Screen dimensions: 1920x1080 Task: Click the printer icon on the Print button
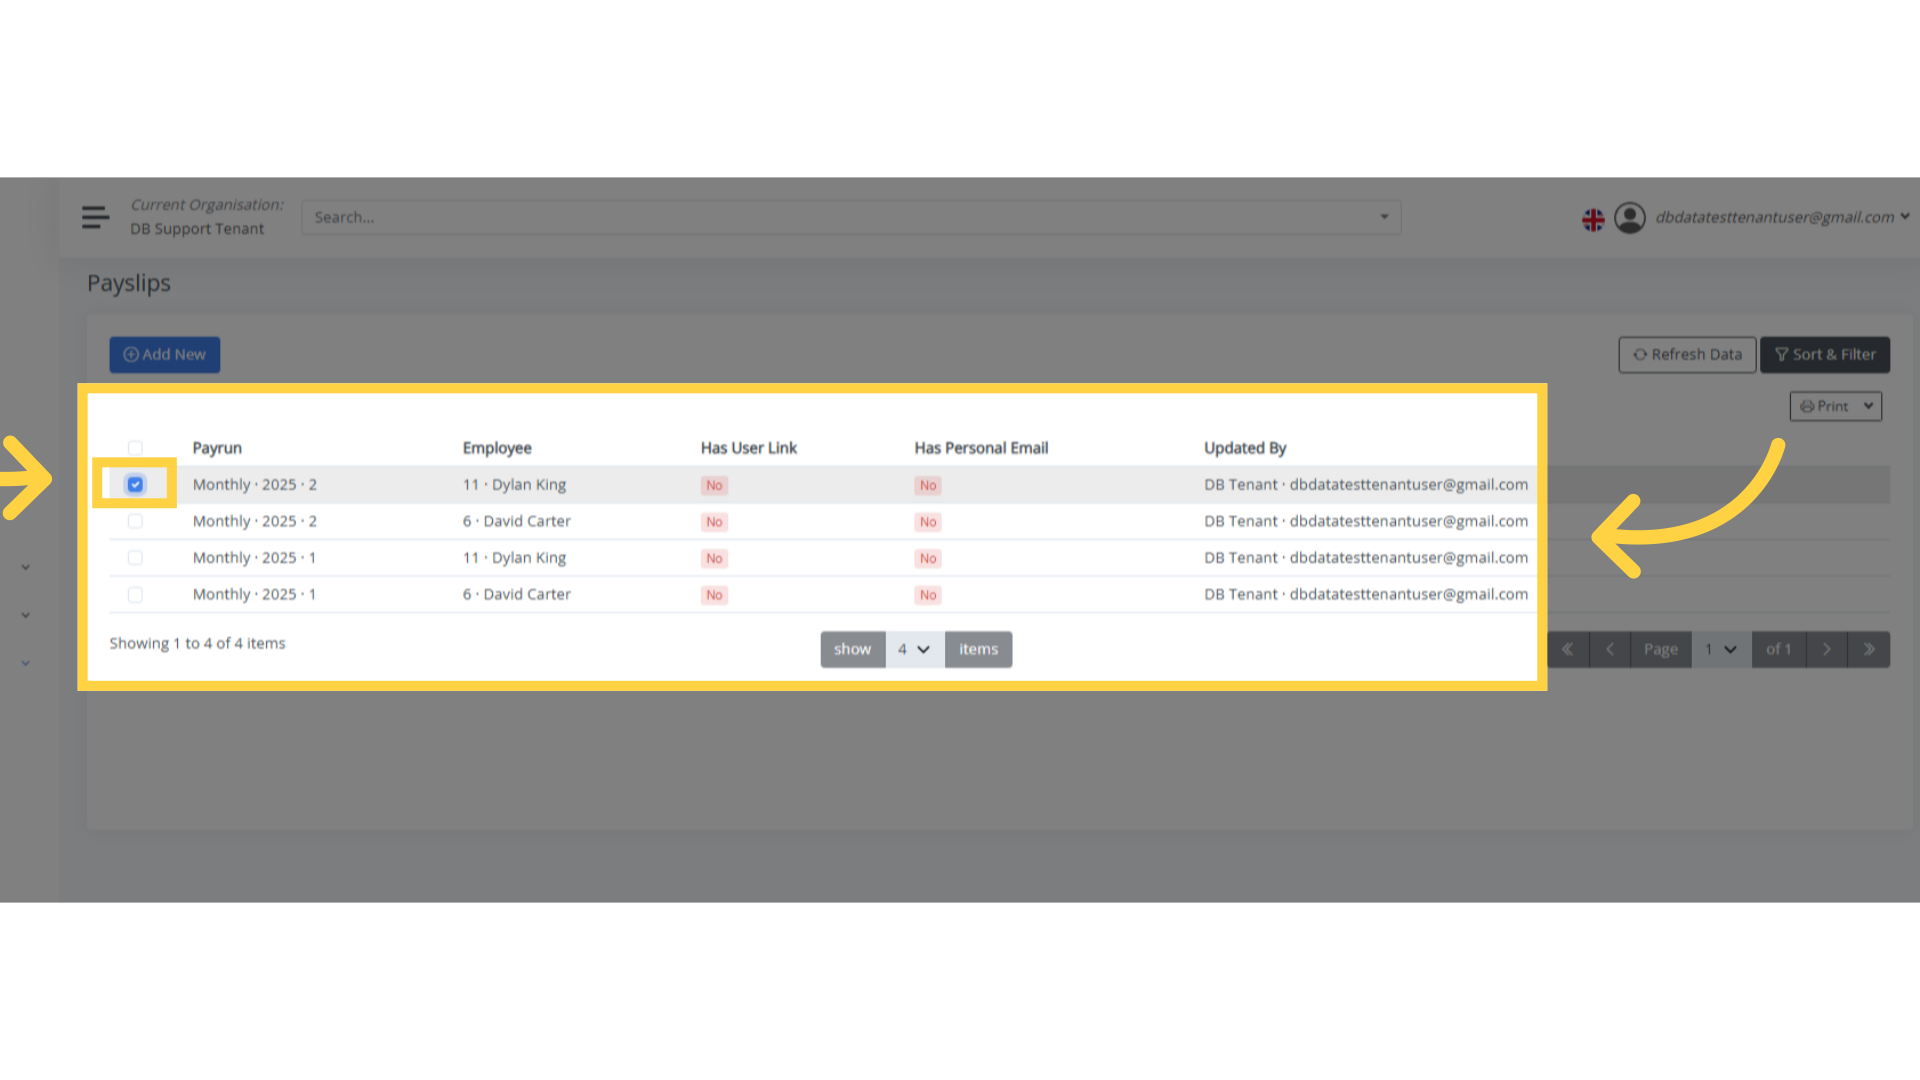pos(1806,406)
